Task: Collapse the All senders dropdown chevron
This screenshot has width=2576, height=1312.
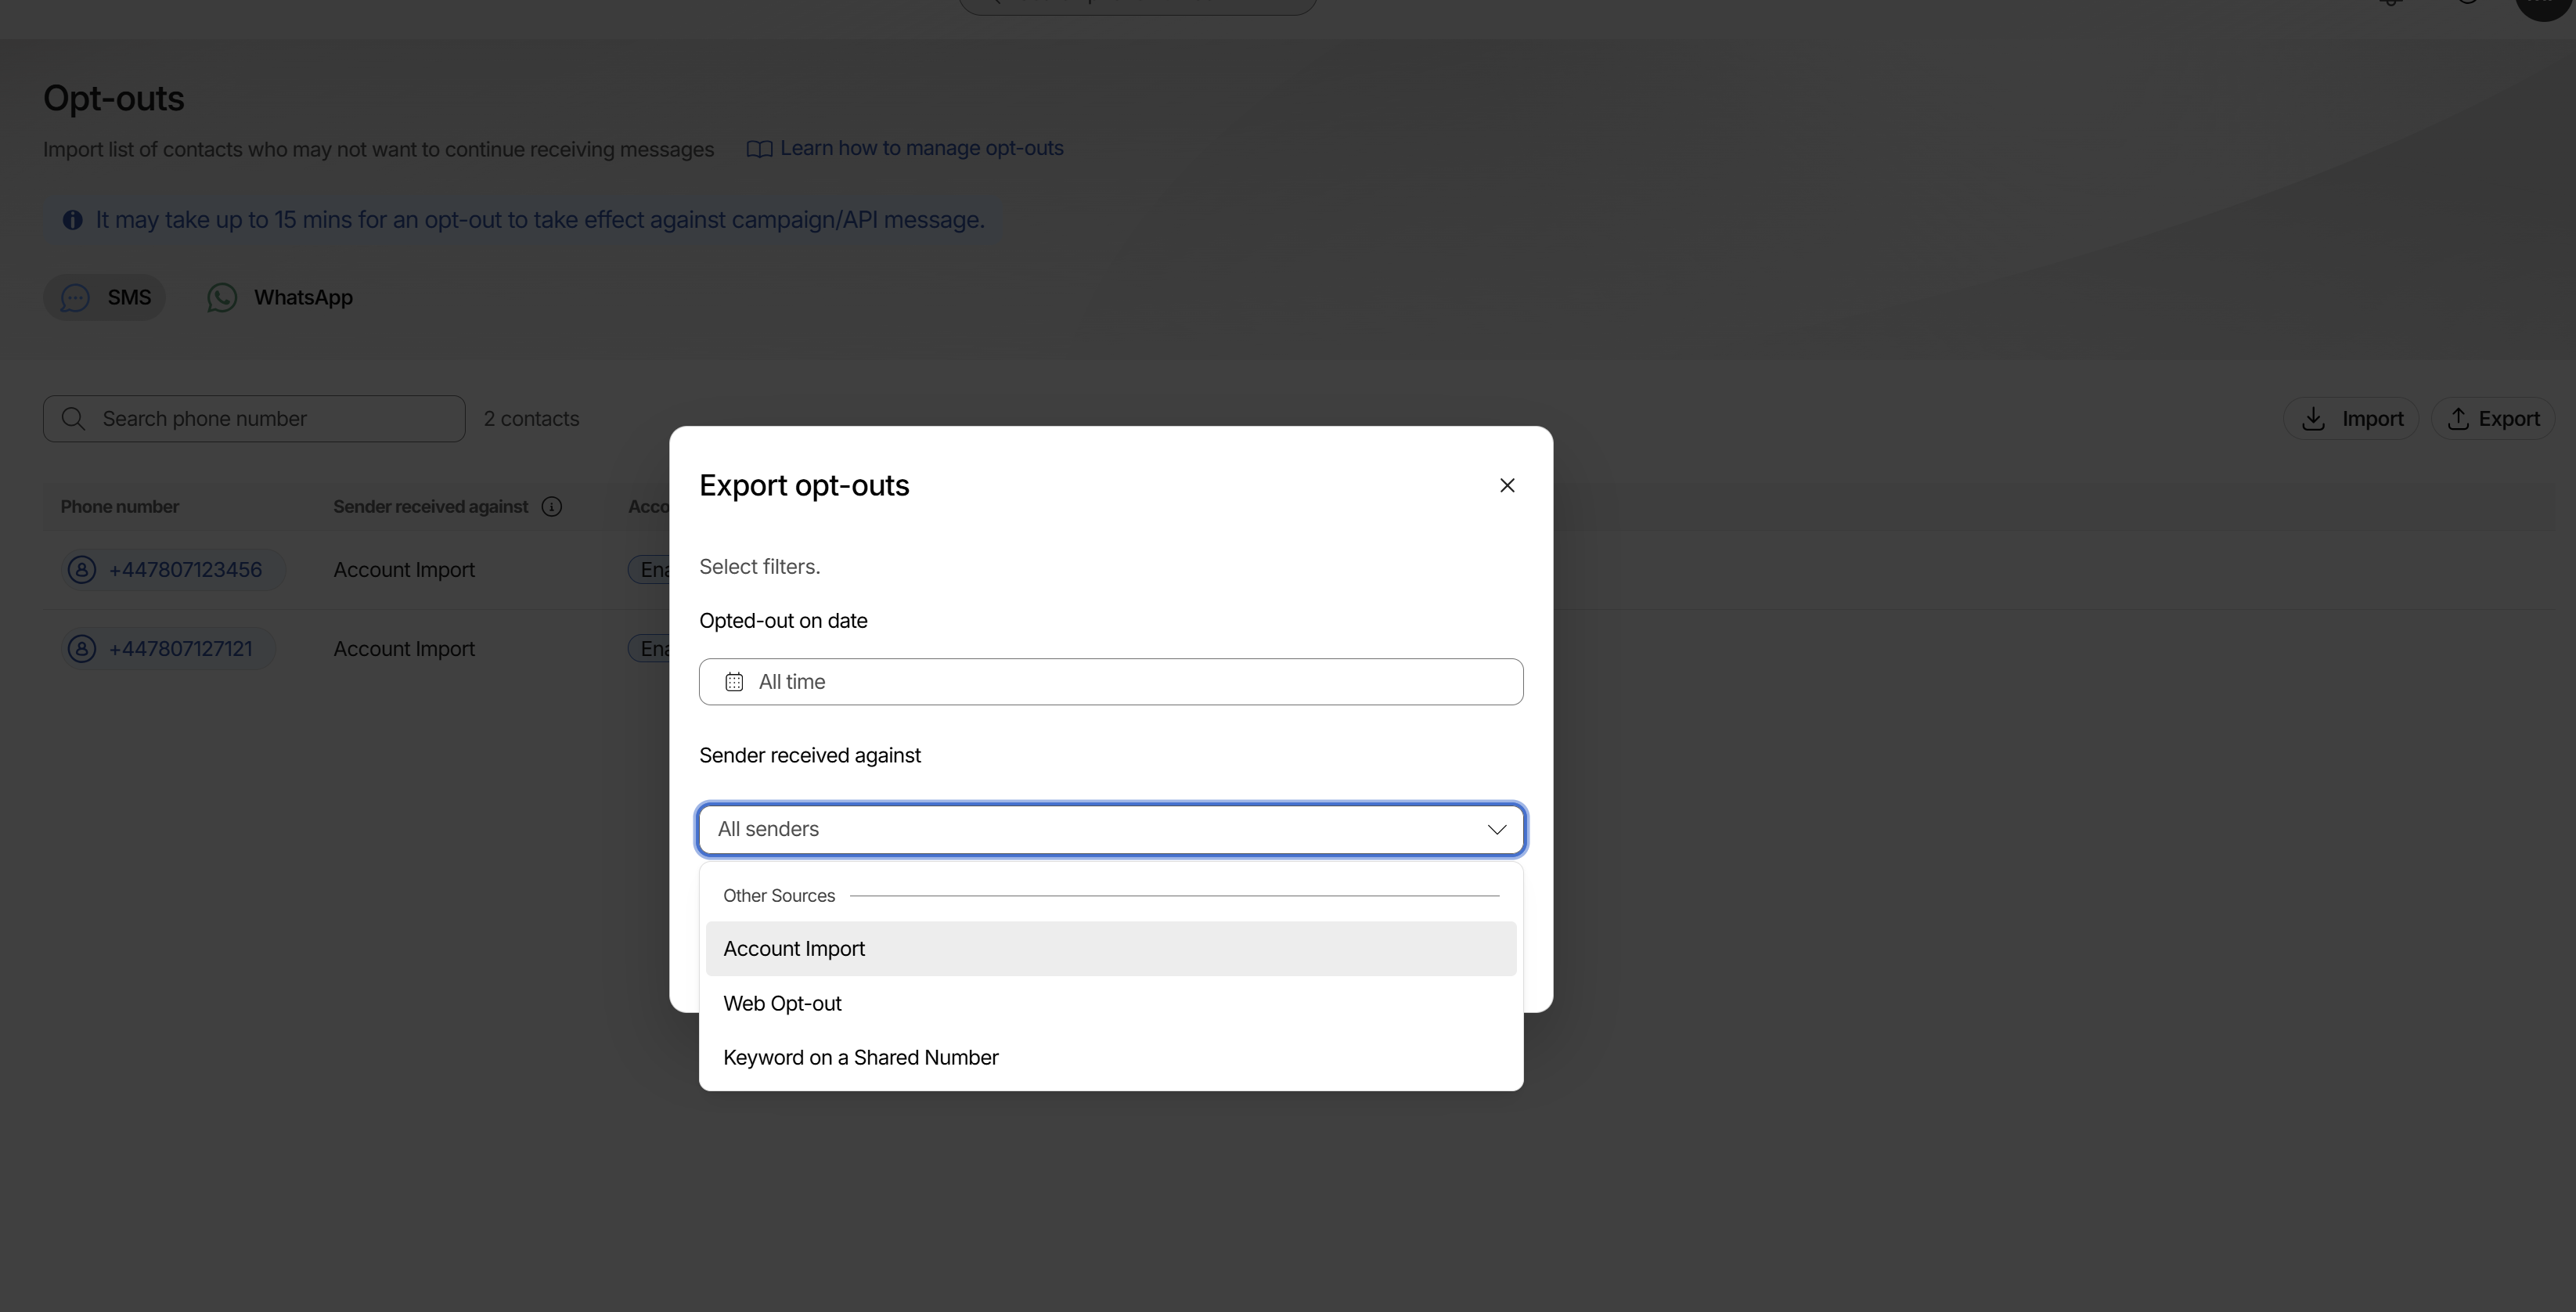Action: pyautogui.click(x=1496, y=830)
